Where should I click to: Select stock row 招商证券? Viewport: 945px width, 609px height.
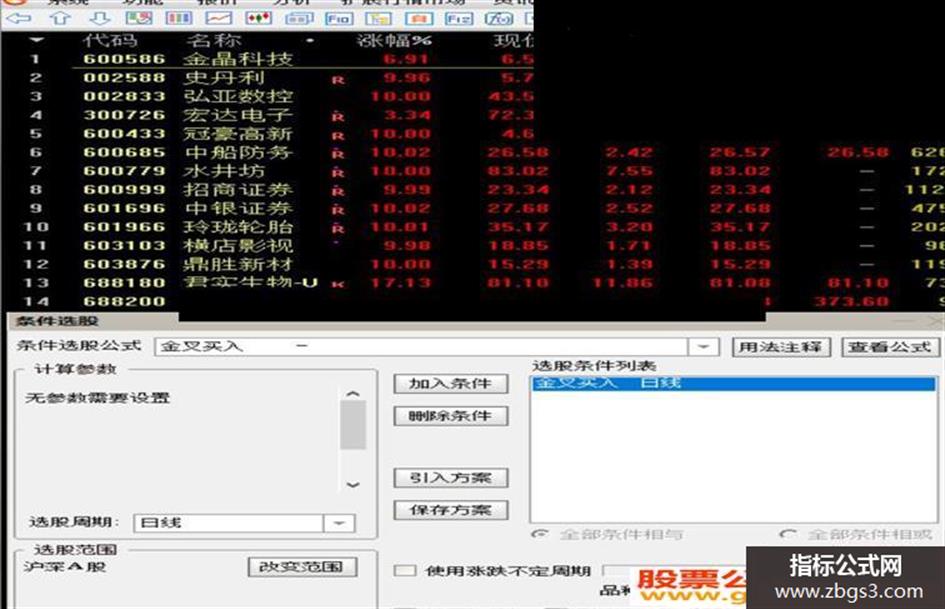tap(238, 190)
